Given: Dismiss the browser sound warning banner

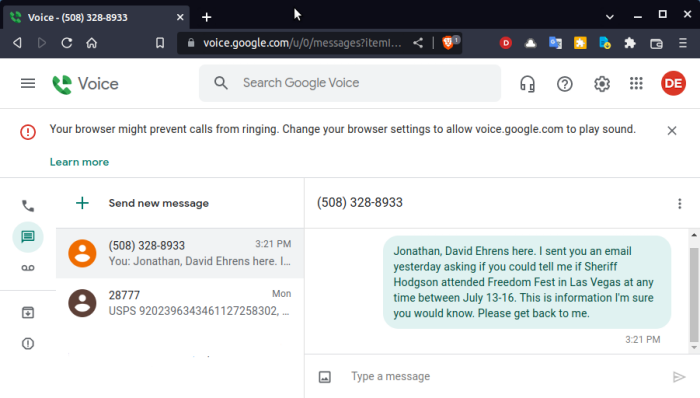Looking at the screenshot, I should click(671, 131).
